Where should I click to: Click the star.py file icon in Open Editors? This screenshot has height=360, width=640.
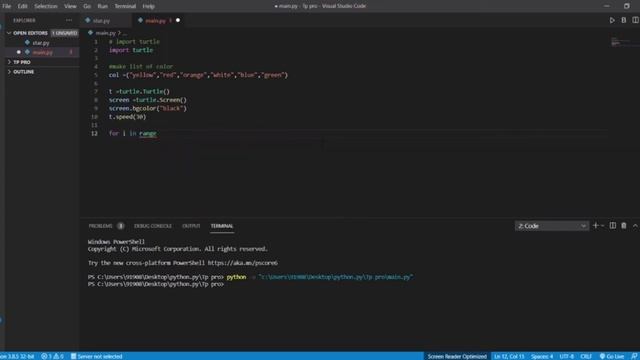(27, 42)
